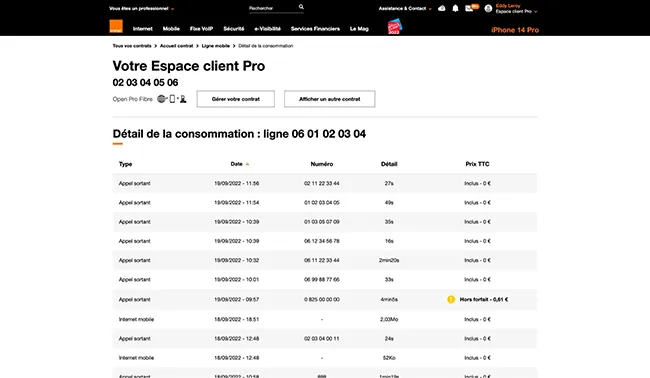Expand Assistance & Contact menu
This screenshot has width=650, height=378.
405,8
